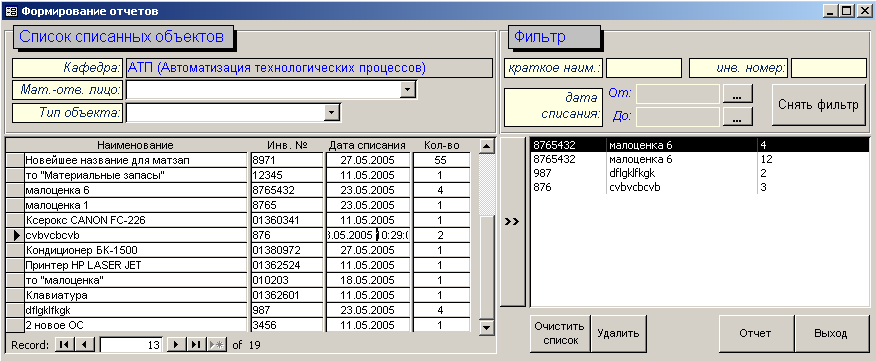Screen dimensions: 876x361
Task: Click Очистить список button
Action: click(560, 334)
